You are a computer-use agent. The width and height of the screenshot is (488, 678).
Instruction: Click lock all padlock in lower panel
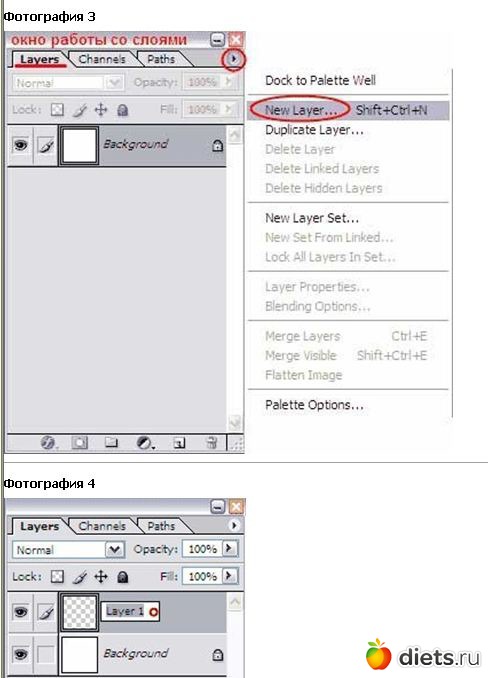pyautogui.click(x=123, y=576)
